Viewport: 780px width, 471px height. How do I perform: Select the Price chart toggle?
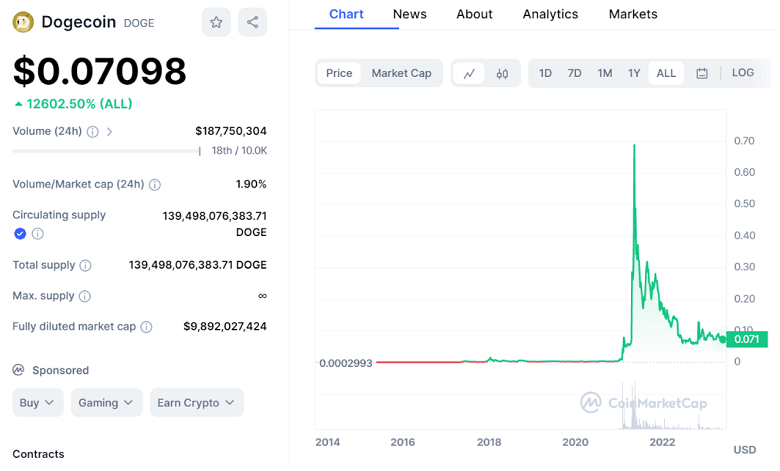click(x=339, y=73)
